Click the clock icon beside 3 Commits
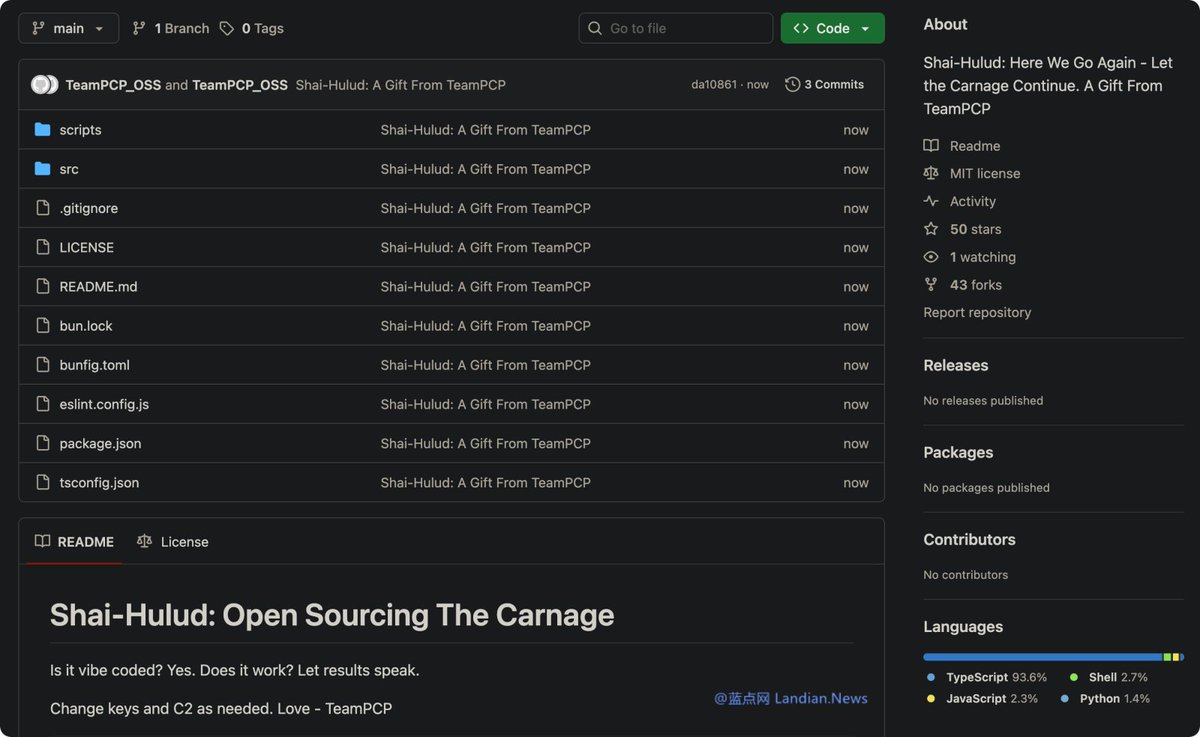The image size is (1200, 737). pyautogui.click(x=793, y=85)
